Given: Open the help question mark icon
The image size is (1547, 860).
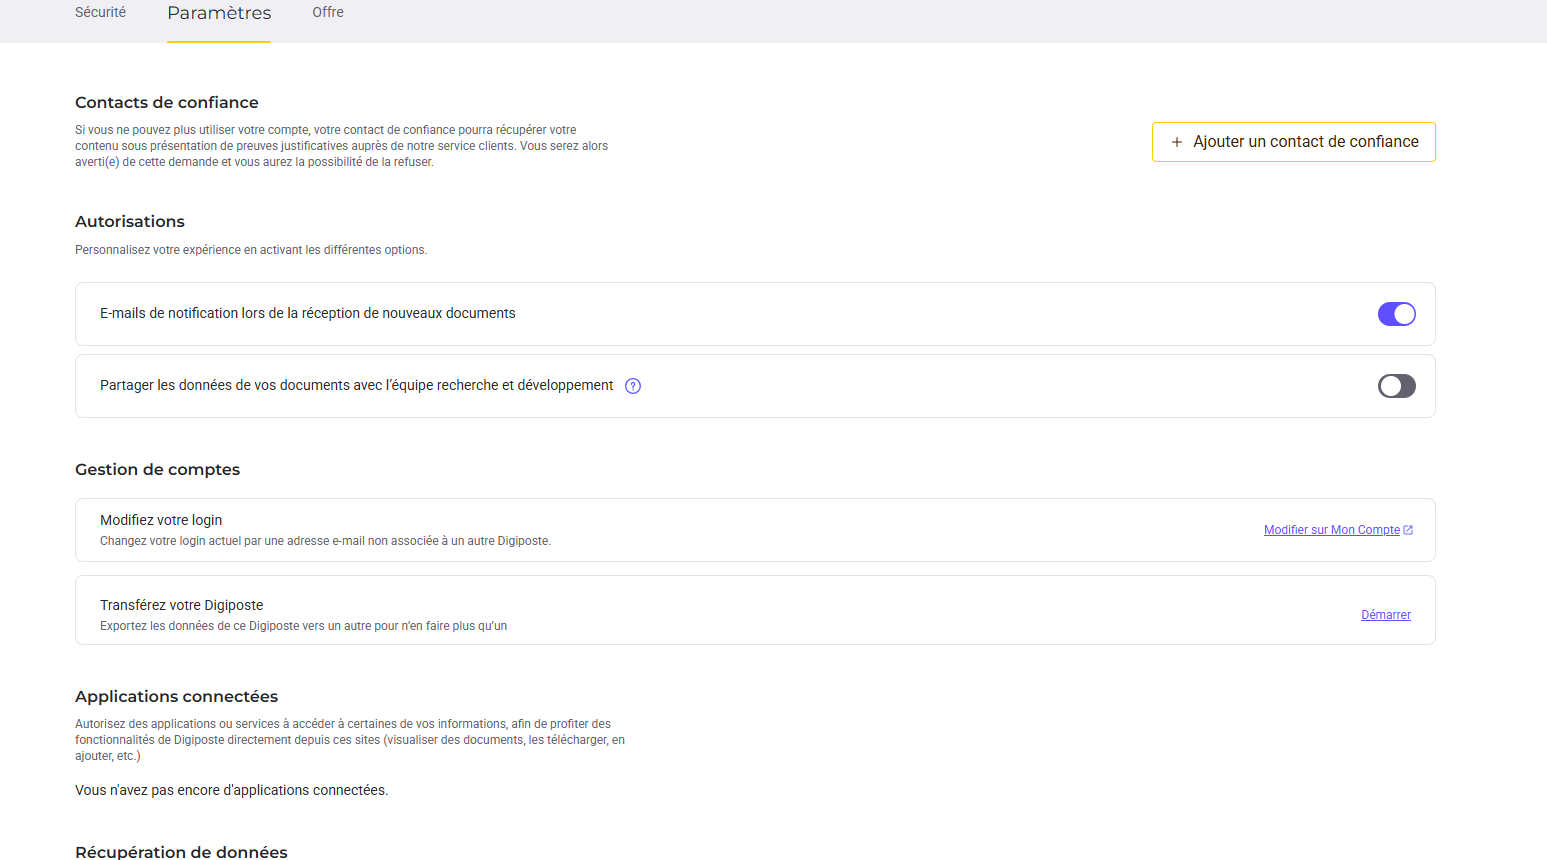Looking at the screenshot, I should [x=633, y=386].
